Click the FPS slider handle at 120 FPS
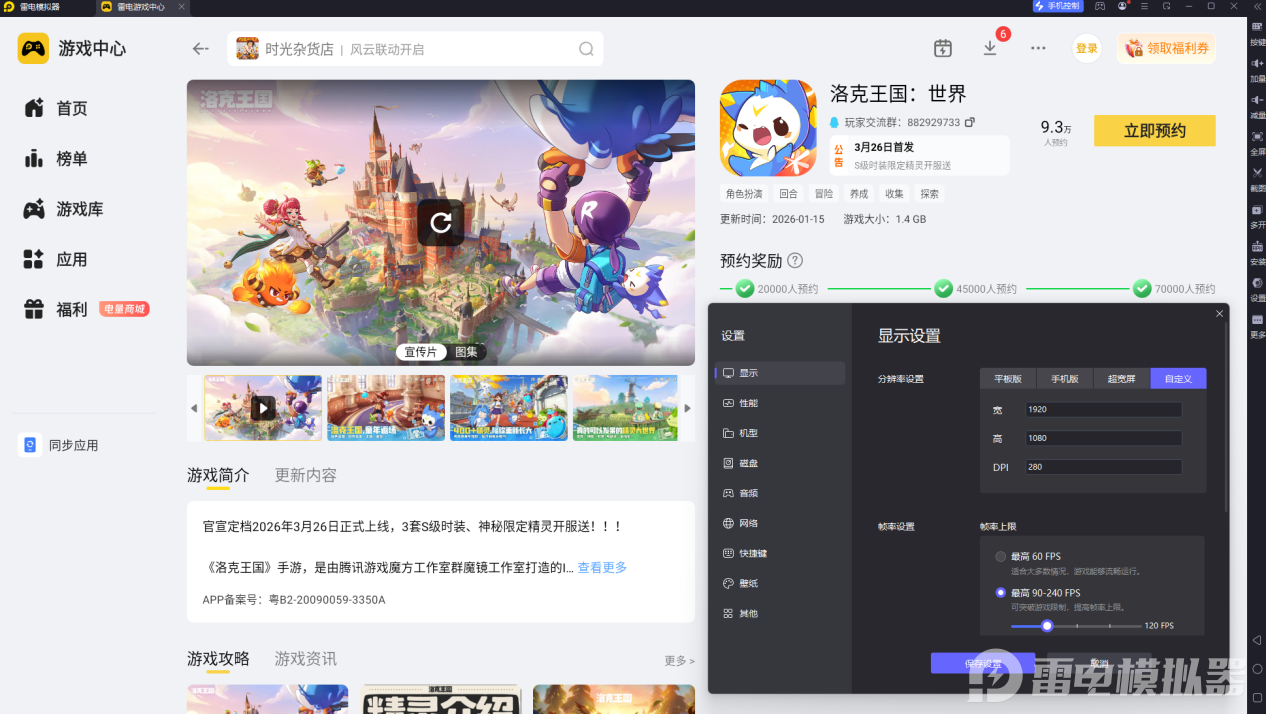This screenshot has height=714, width=1266. pos(1047,626)
